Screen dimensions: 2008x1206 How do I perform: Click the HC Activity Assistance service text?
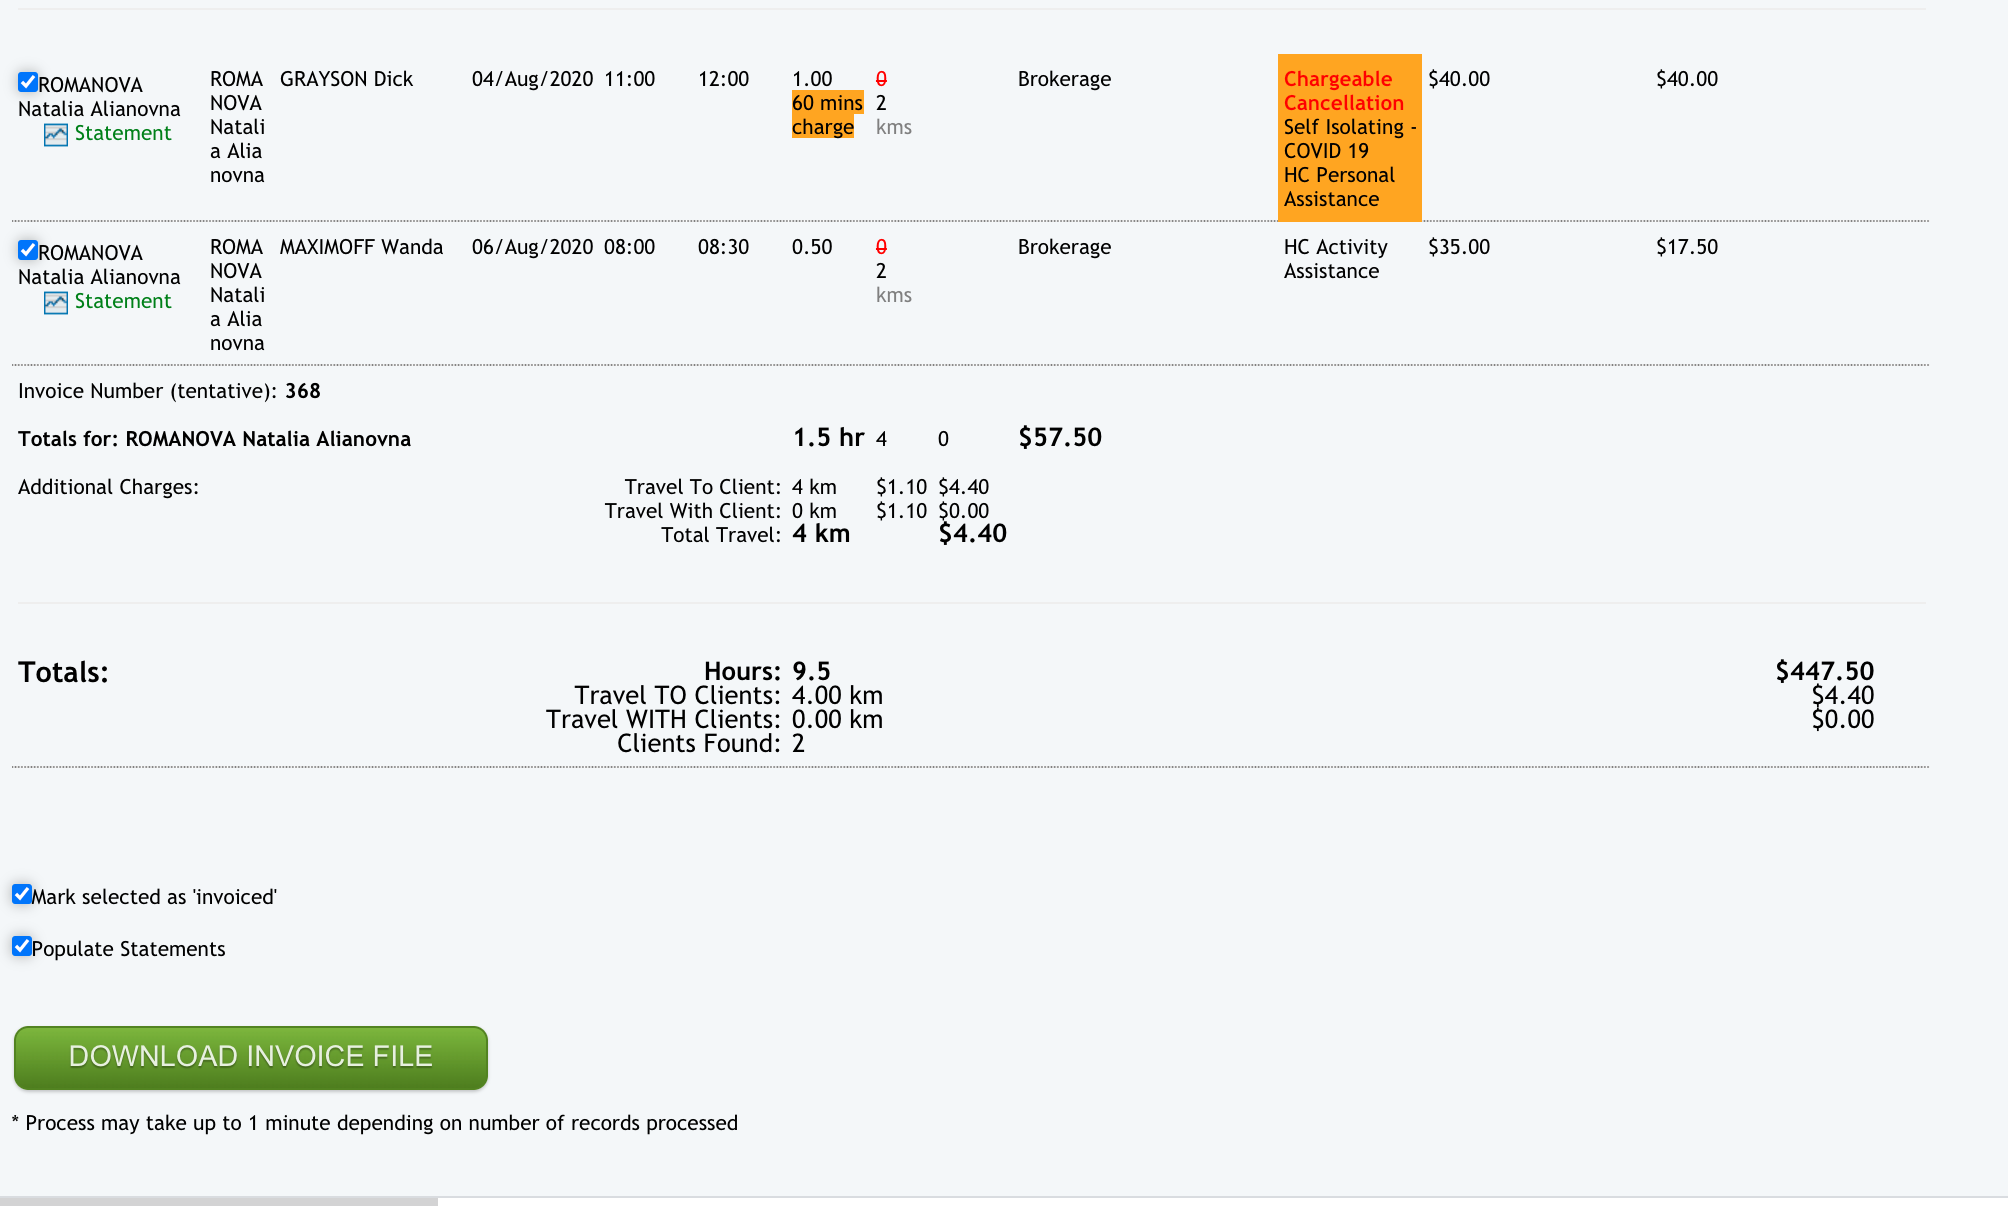coord(1335,259)
